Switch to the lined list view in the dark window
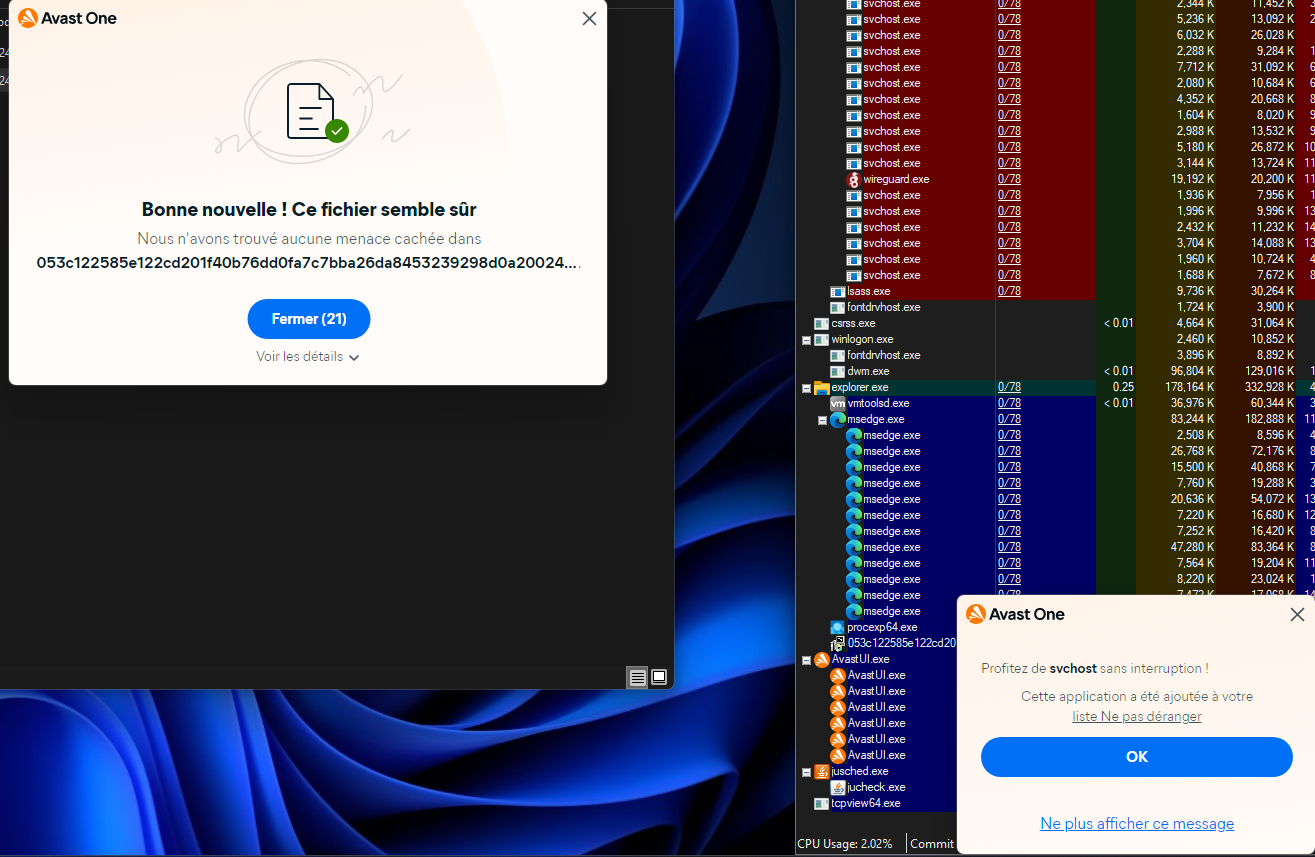The image size is (1315, 857). tap(637, 677)
